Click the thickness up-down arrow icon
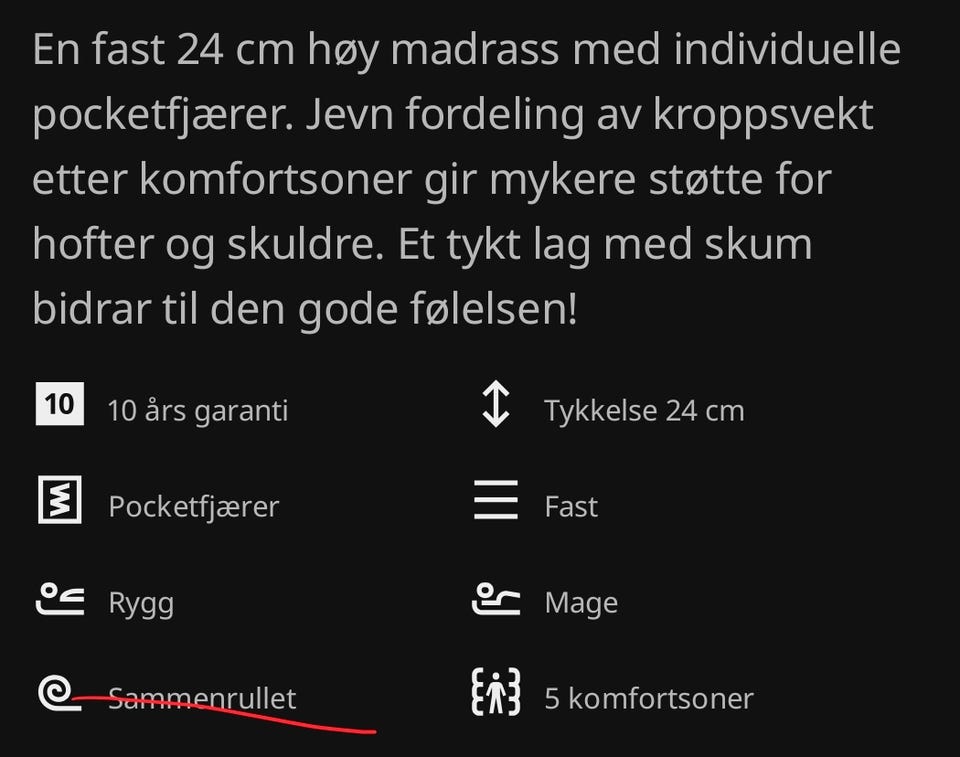The image size is (960, 757). [495, 404]
